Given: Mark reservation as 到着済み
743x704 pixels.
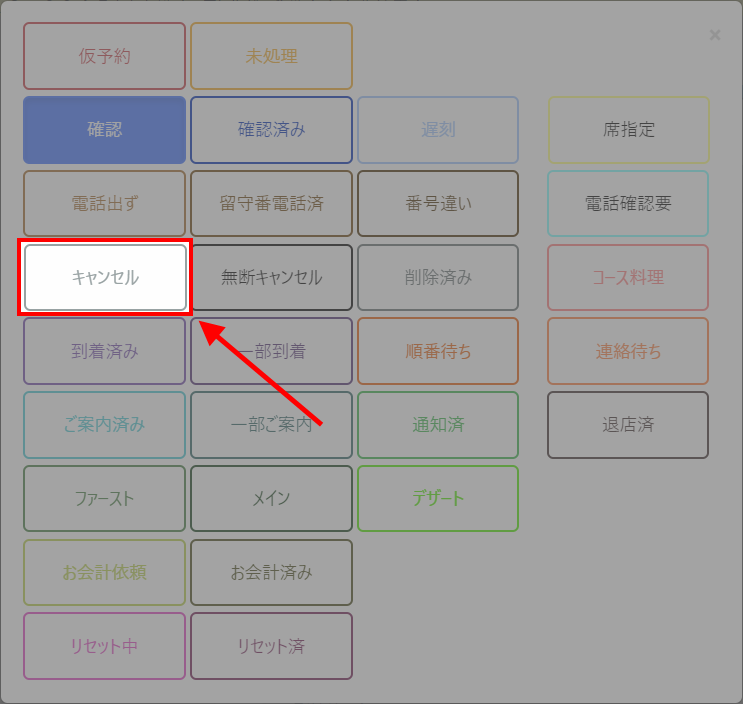Looking at the screenshot, I should point(105,351).
